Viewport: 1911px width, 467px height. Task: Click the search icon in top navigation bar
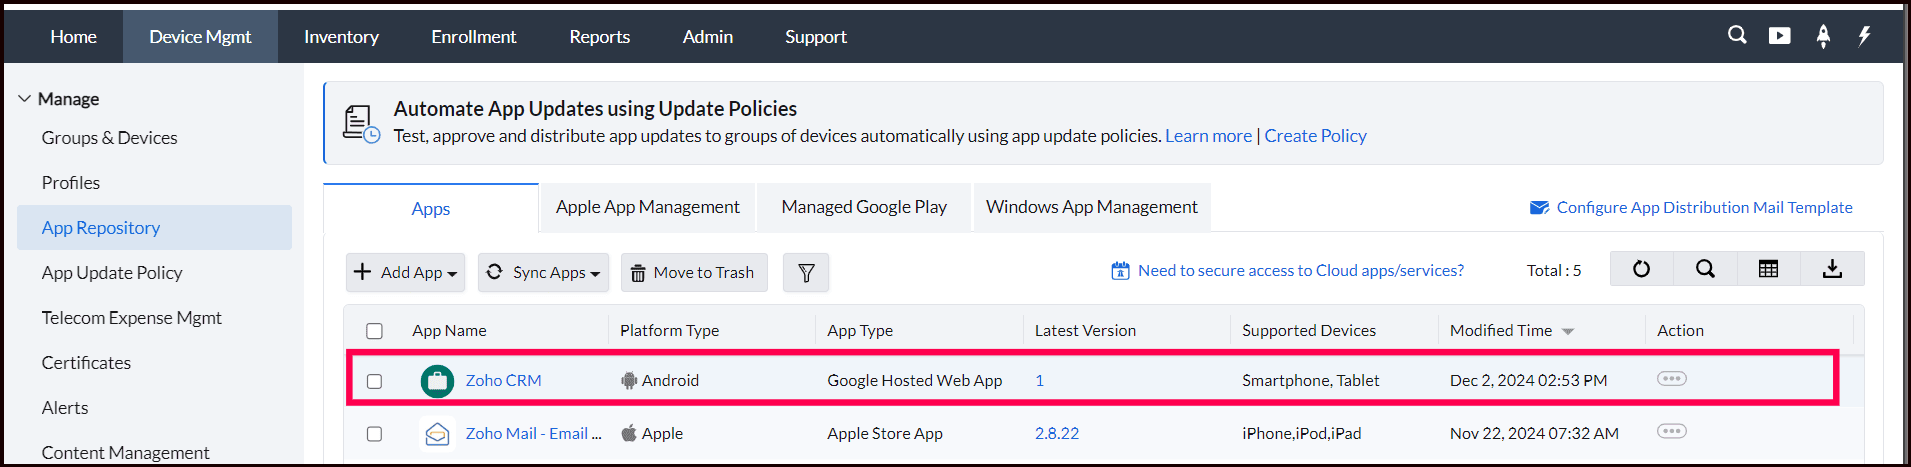[x=1737, y=35]
